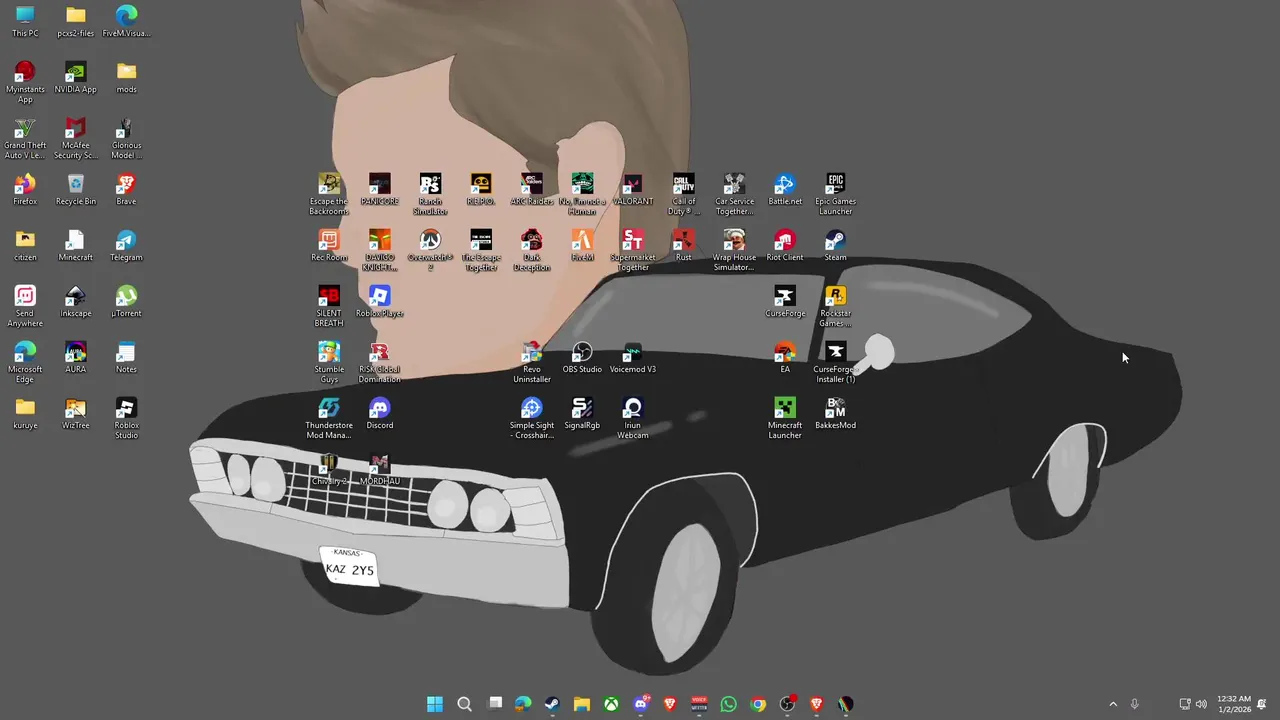The height and width of the screenshot is (720, 1280).
Task: Open Revo Uninstaller shortcut
Action: click(x=532, y=362)
